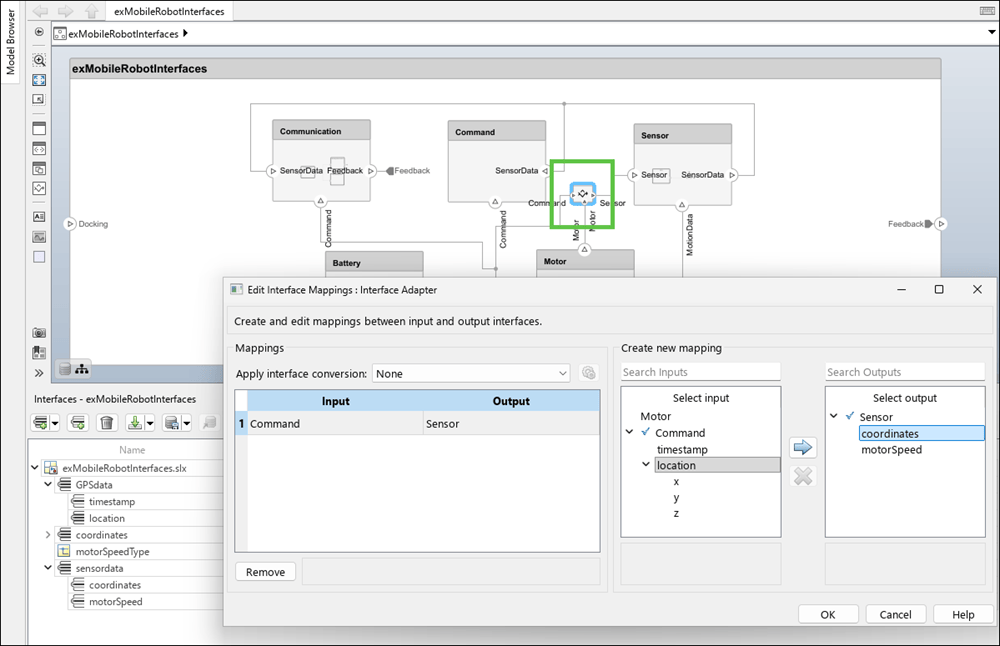Image resolution: width=1000 pixels, height=646 pixels.
Task: Collapse the GPSdata tree node
Action: (x=48, y=485)
